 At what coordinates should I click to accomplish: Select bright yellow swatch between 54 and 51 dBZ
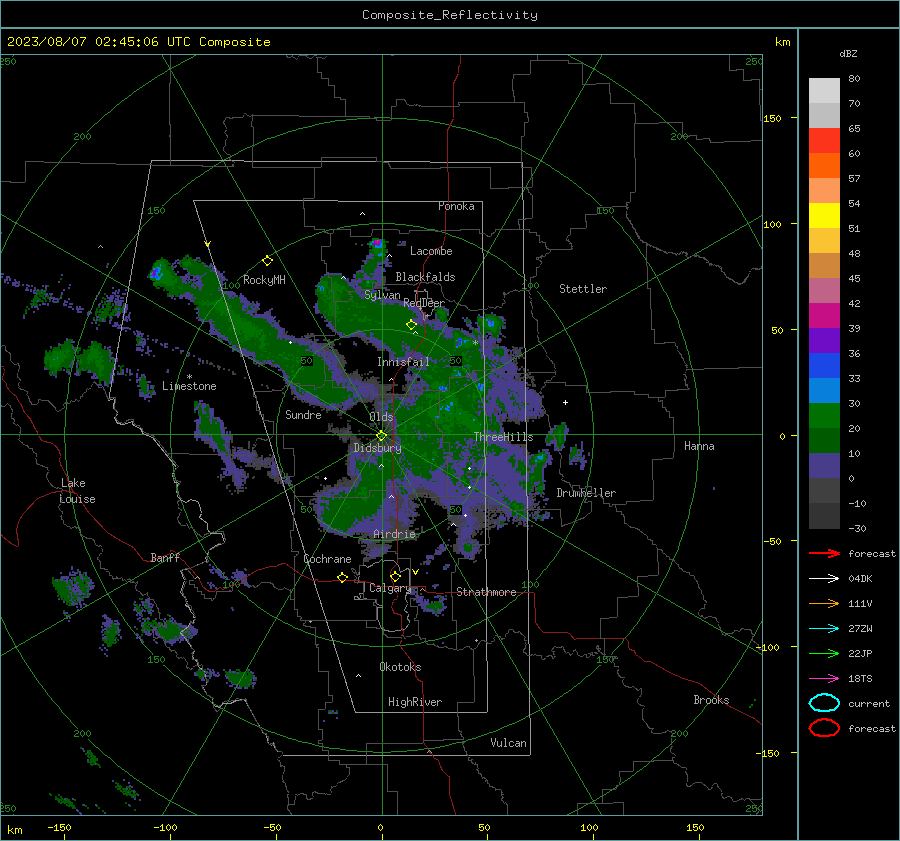[x=824, y=216]
